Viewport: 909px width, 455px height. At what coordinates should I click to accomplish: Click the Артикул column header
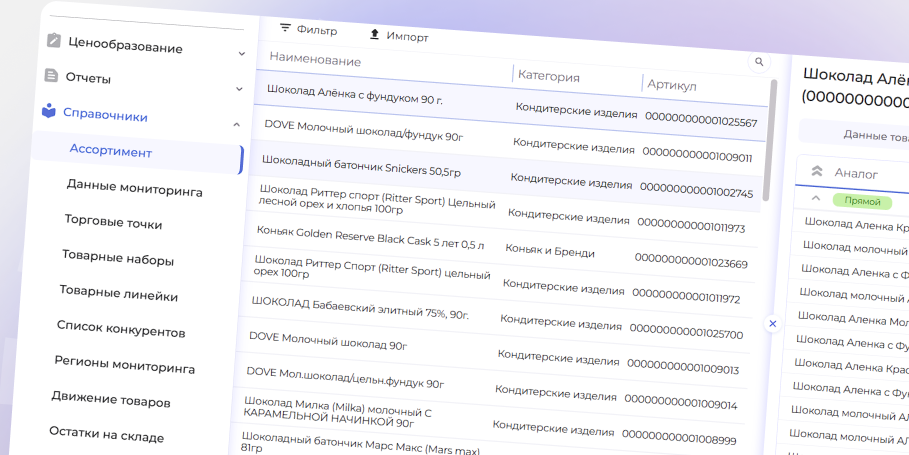pyautogui.click(x=671, y=85)
